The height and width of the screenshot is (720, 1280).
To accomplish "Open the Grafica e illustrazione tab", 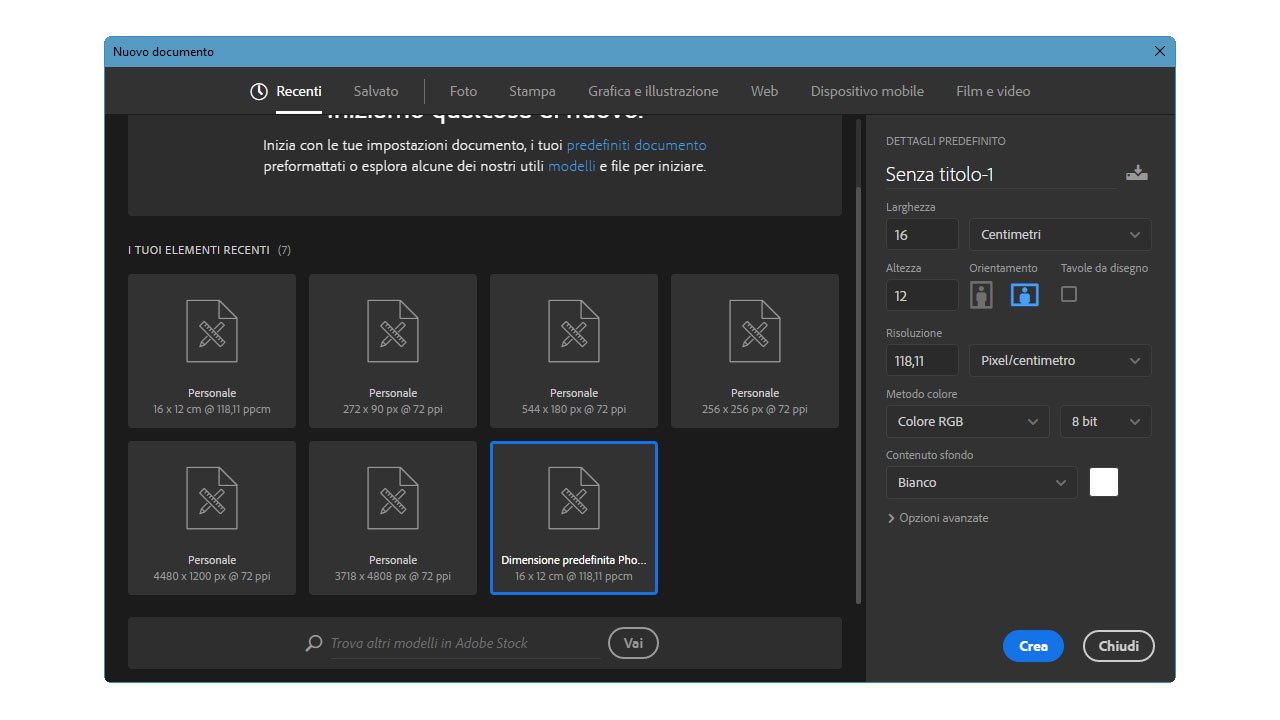I will pyautogui.click(x=653, y=91).
